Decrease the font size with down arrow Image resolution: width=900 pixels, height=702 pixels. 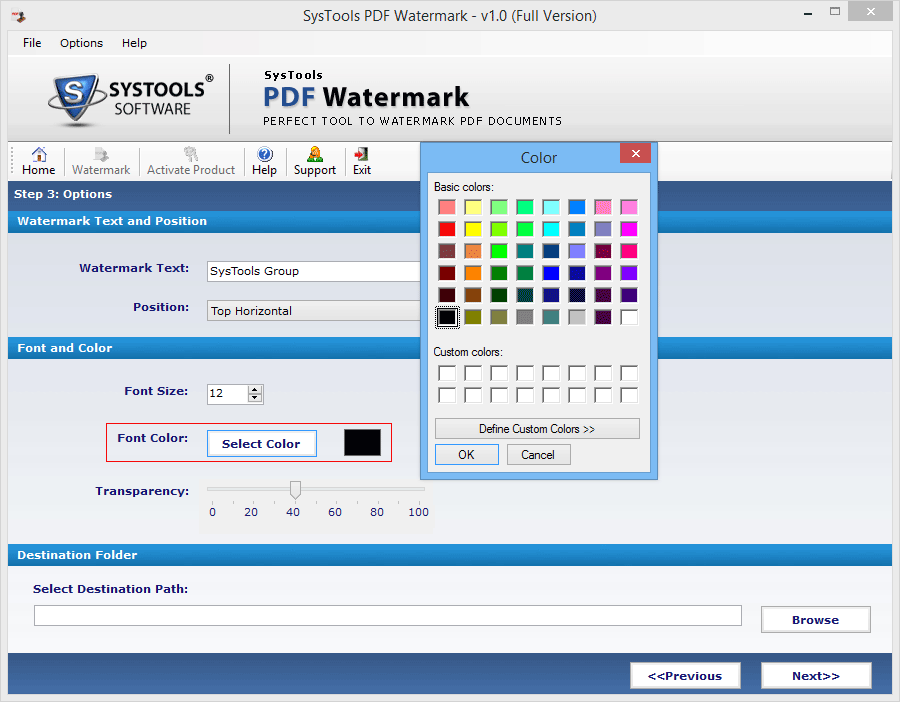pos(255,398)
